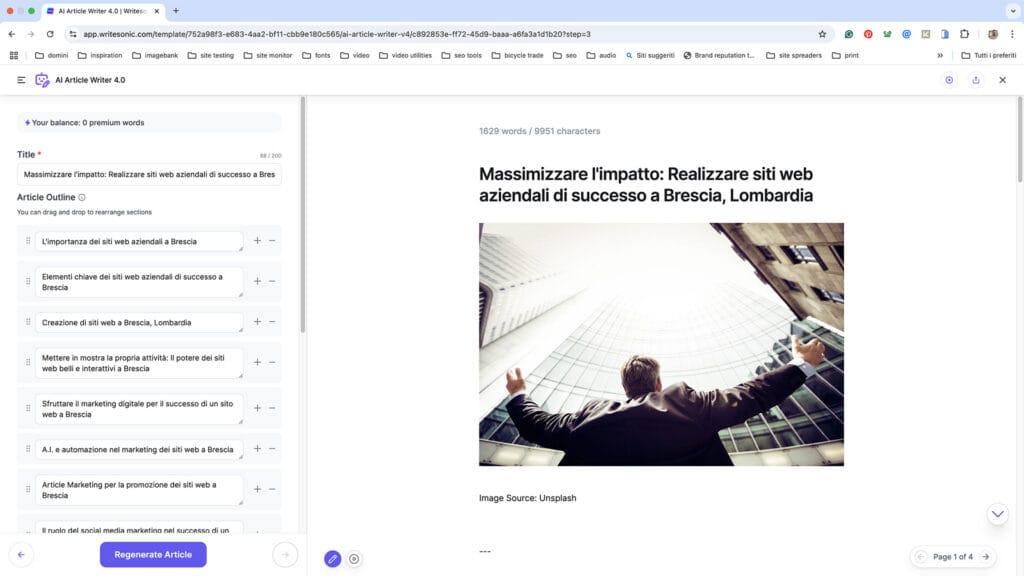Click the share/export icon in app header

click(x=976, y=80)
